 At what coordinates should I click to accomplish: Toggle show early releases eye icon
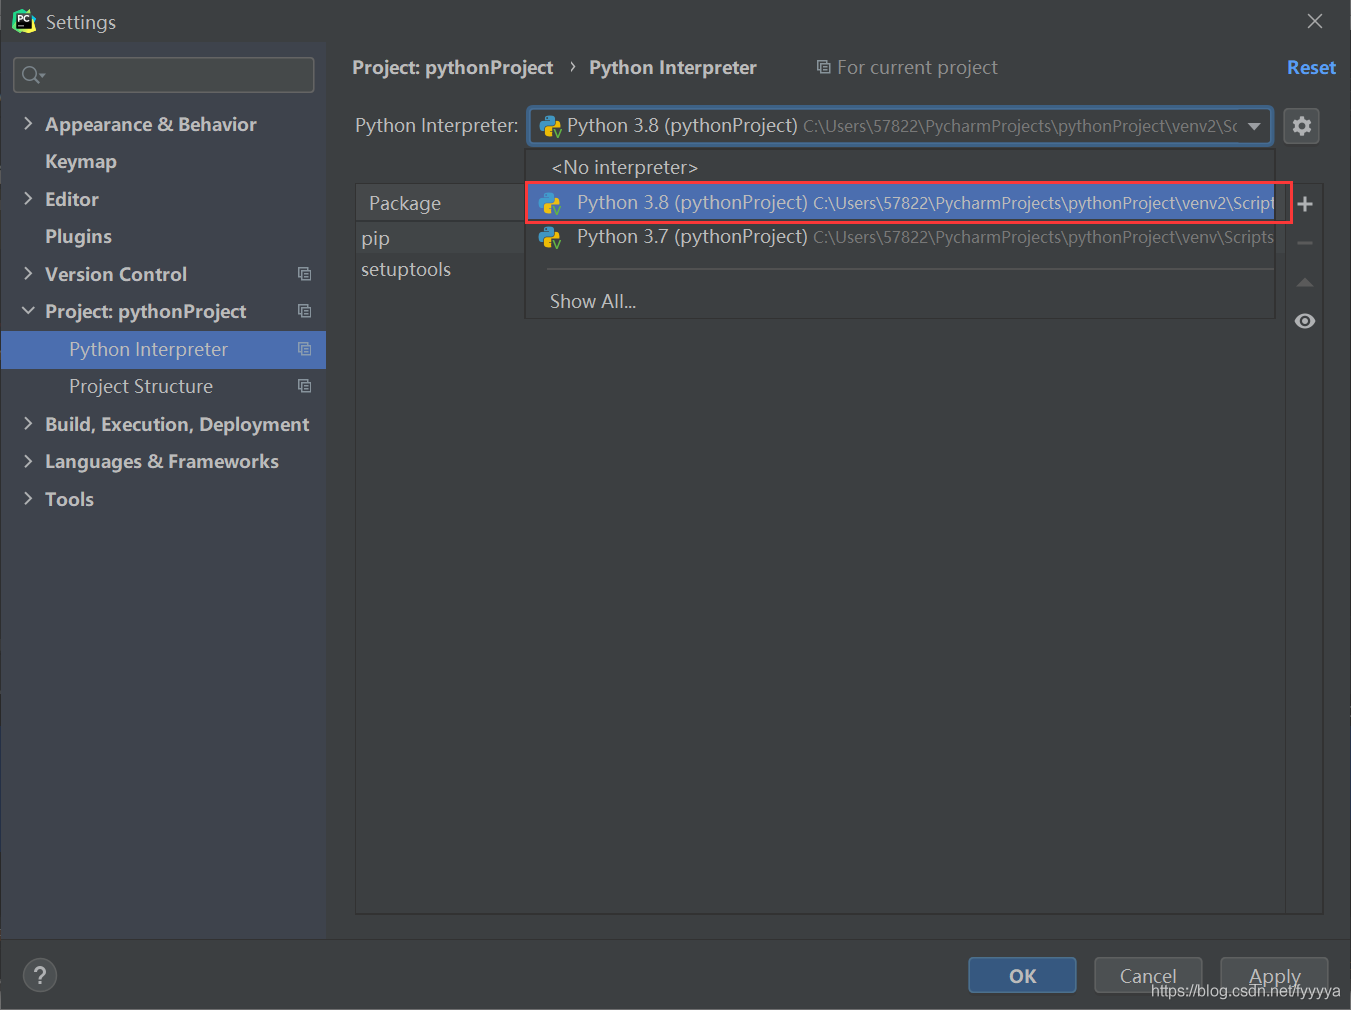click(x=1305, y=321)
